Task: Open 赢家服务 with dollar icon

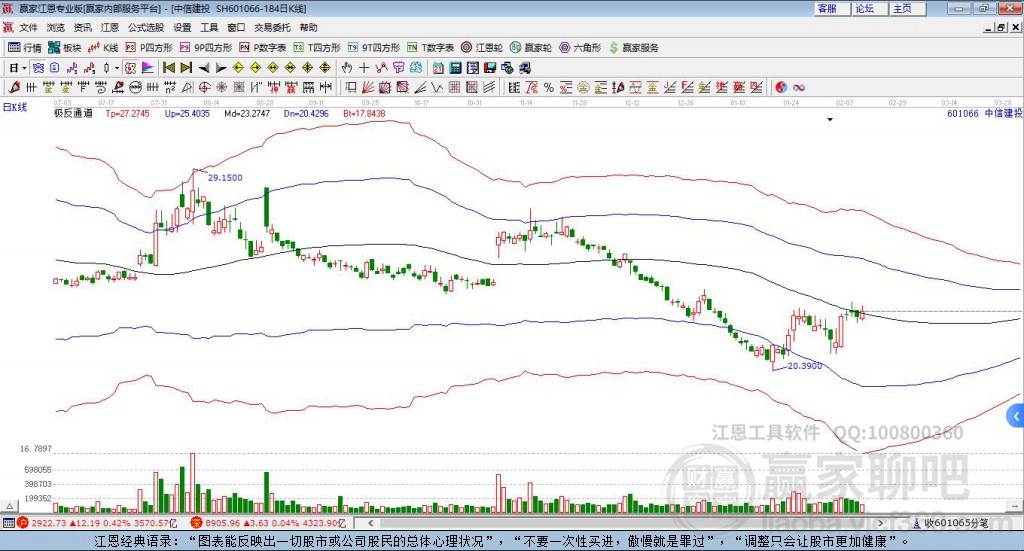Action: (633, 48)
